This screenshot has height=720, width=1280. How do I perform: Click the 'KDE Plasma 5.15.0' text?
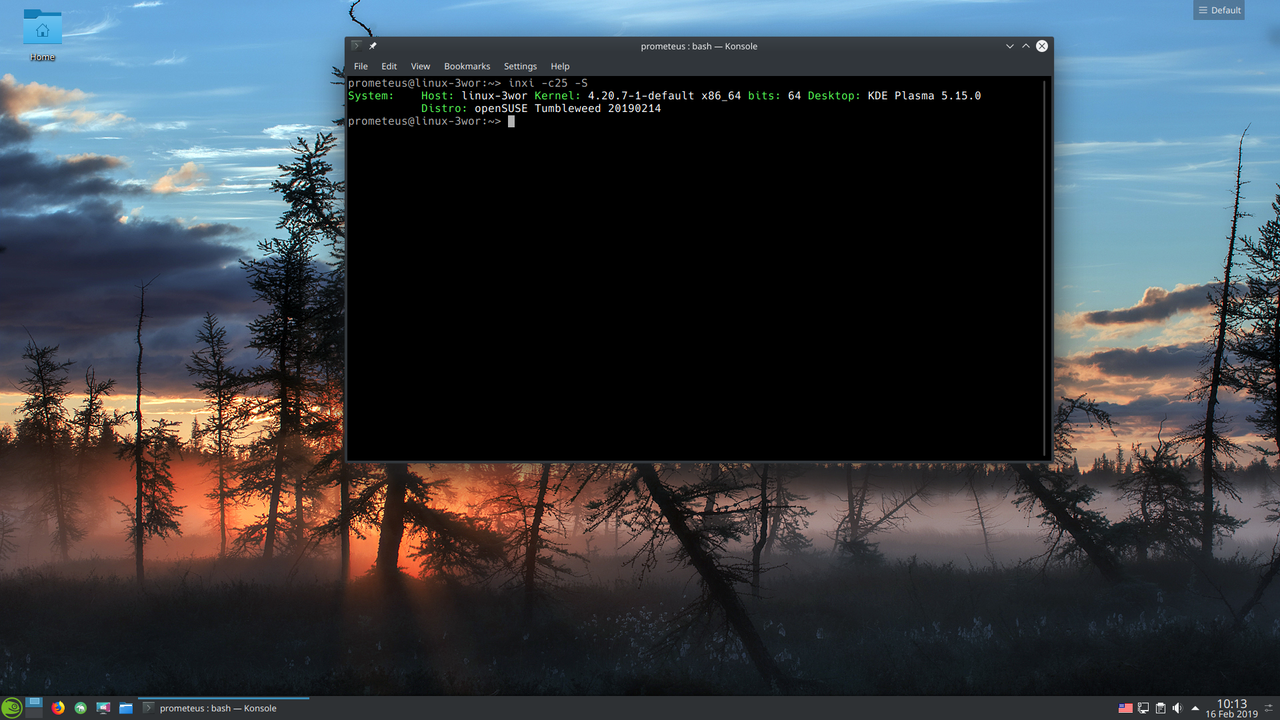(924, 96)
